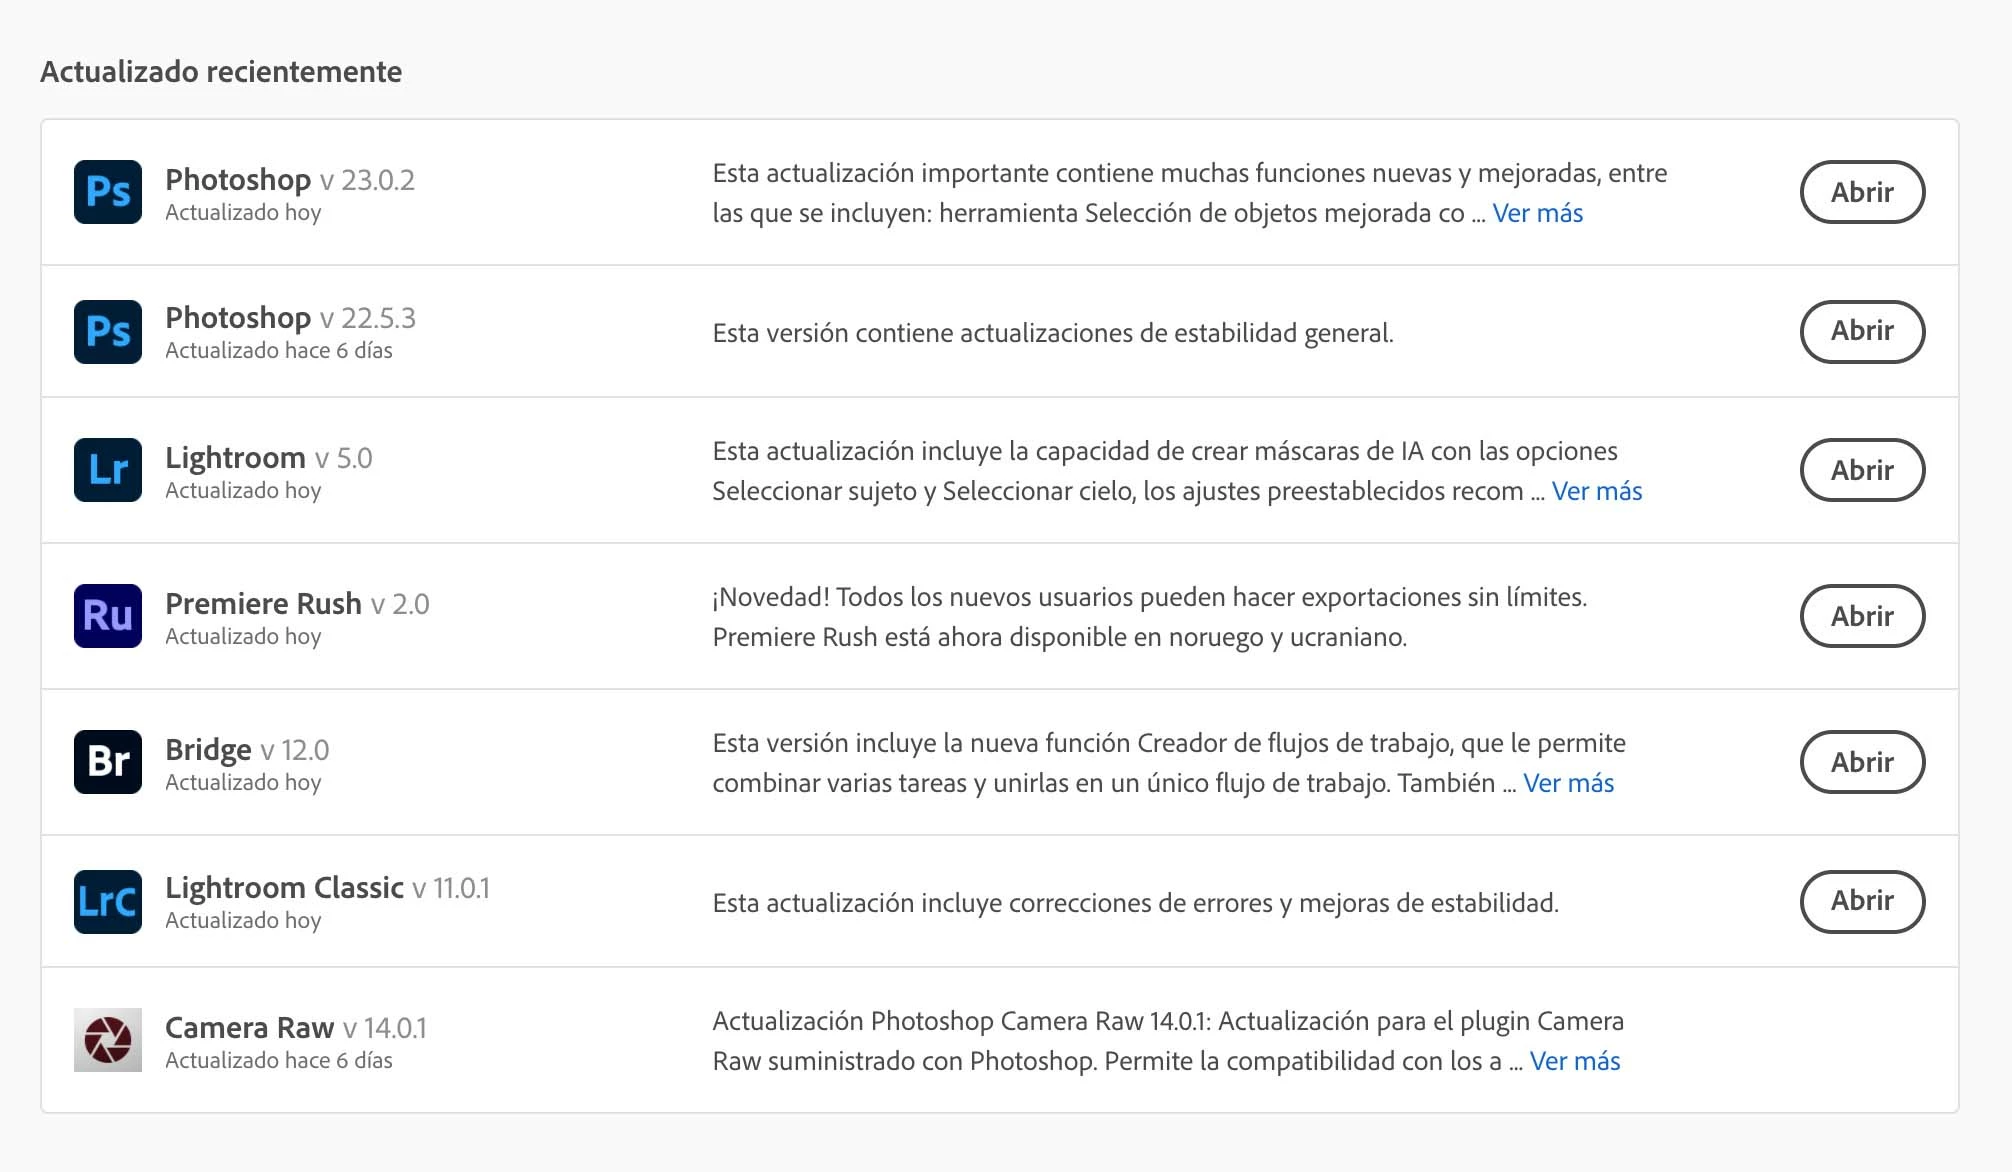
Task: Click the Photoshop v23.0.2 app icon
Action: [x=108, y=192]
